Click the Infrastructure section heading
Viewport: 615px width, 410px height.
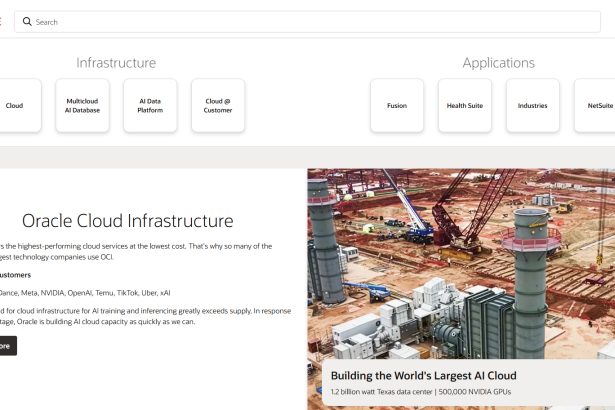tap(116, 63)
